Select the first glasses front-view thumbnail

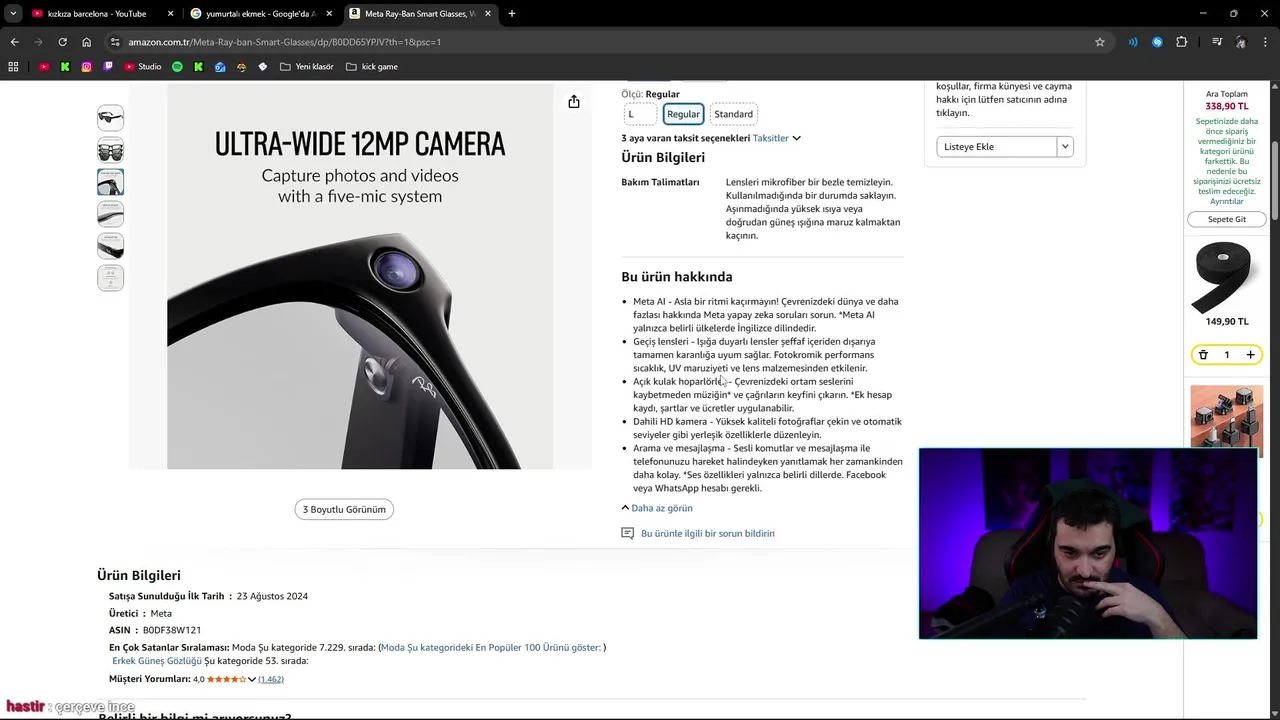(x=110, y=118)
